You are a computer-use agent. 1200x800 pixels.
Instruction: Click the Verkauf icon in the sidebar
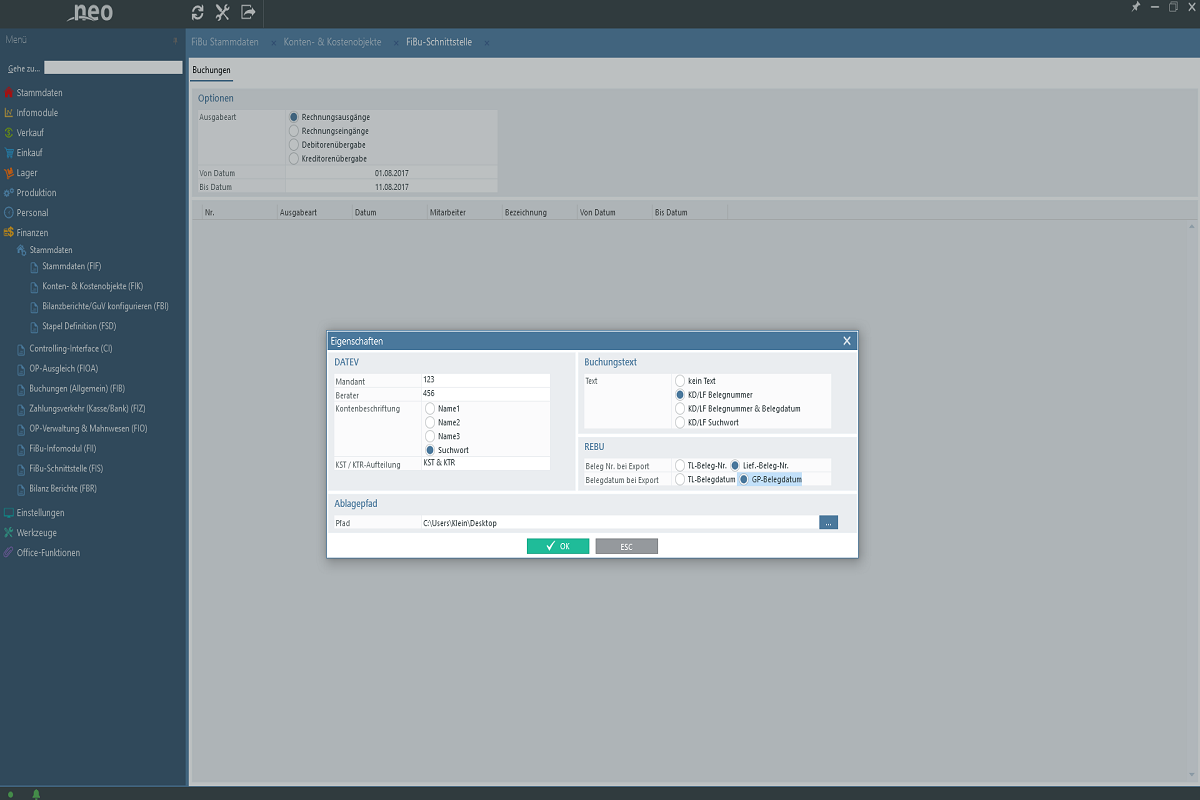point(9,133)
